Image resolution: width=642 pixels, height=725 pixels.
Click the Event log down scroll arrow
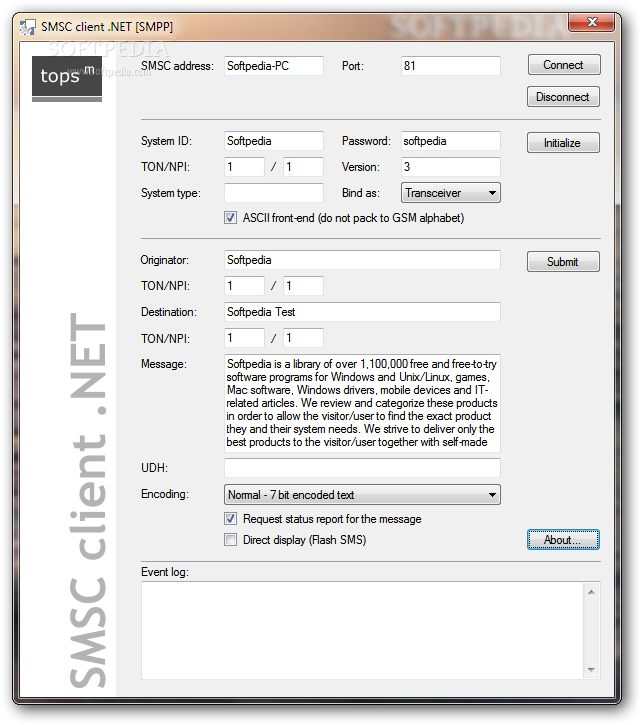point(591,670)
